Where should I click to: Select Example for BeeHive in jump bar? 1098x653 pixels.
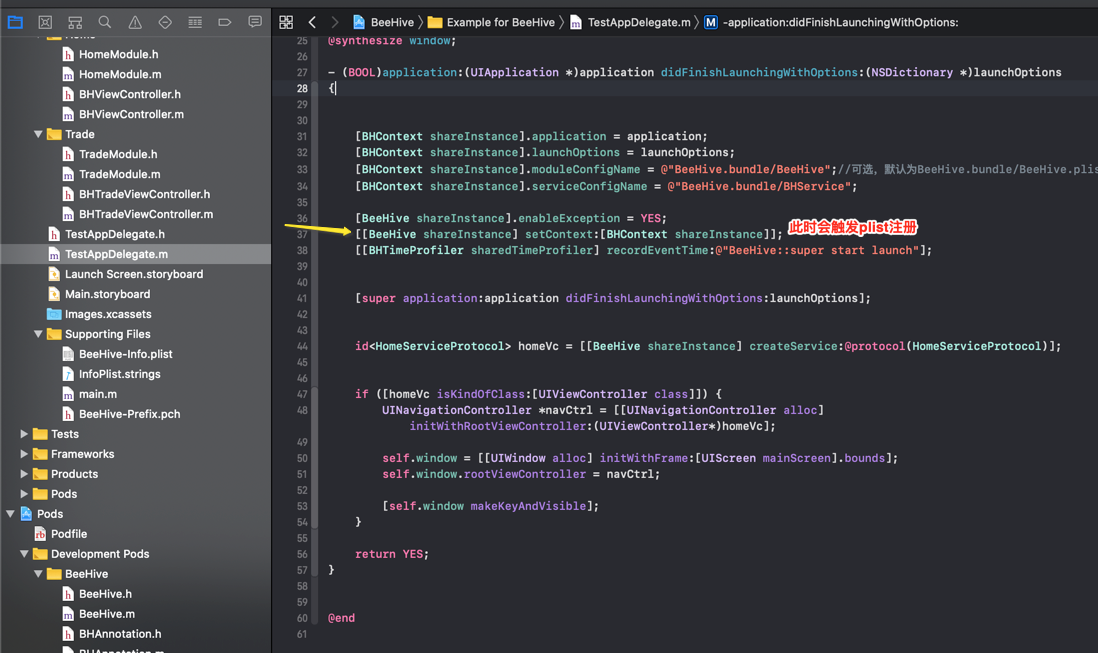(491, 22)
